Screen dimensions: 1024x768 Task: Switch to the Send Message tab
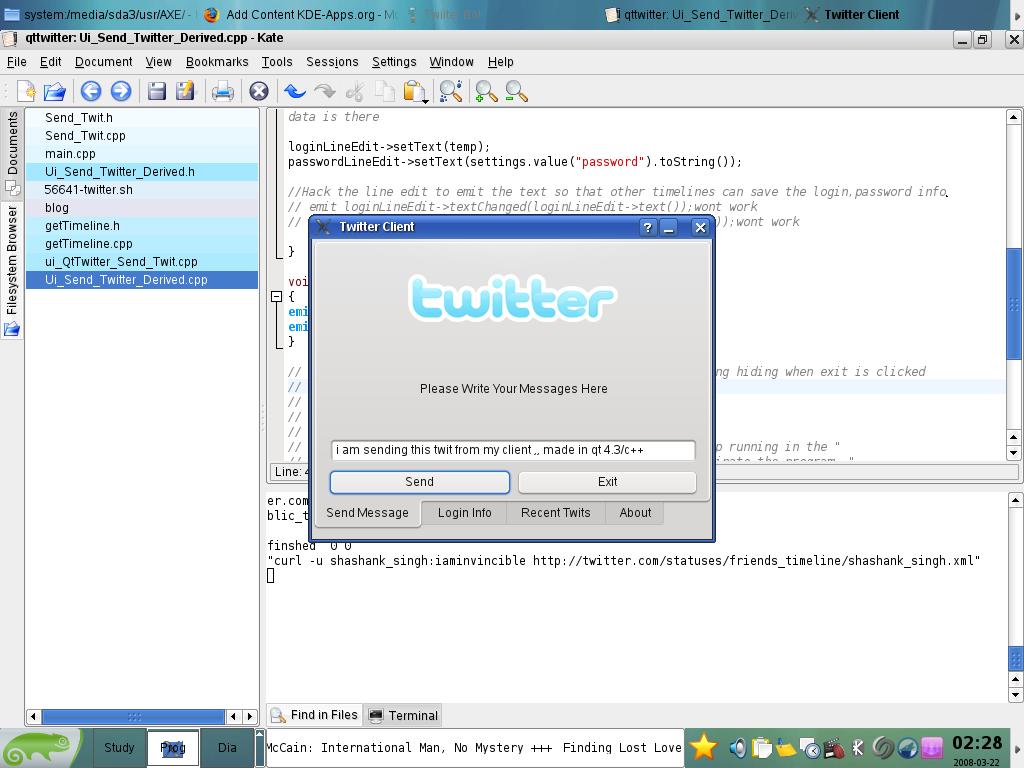[368, 513]
